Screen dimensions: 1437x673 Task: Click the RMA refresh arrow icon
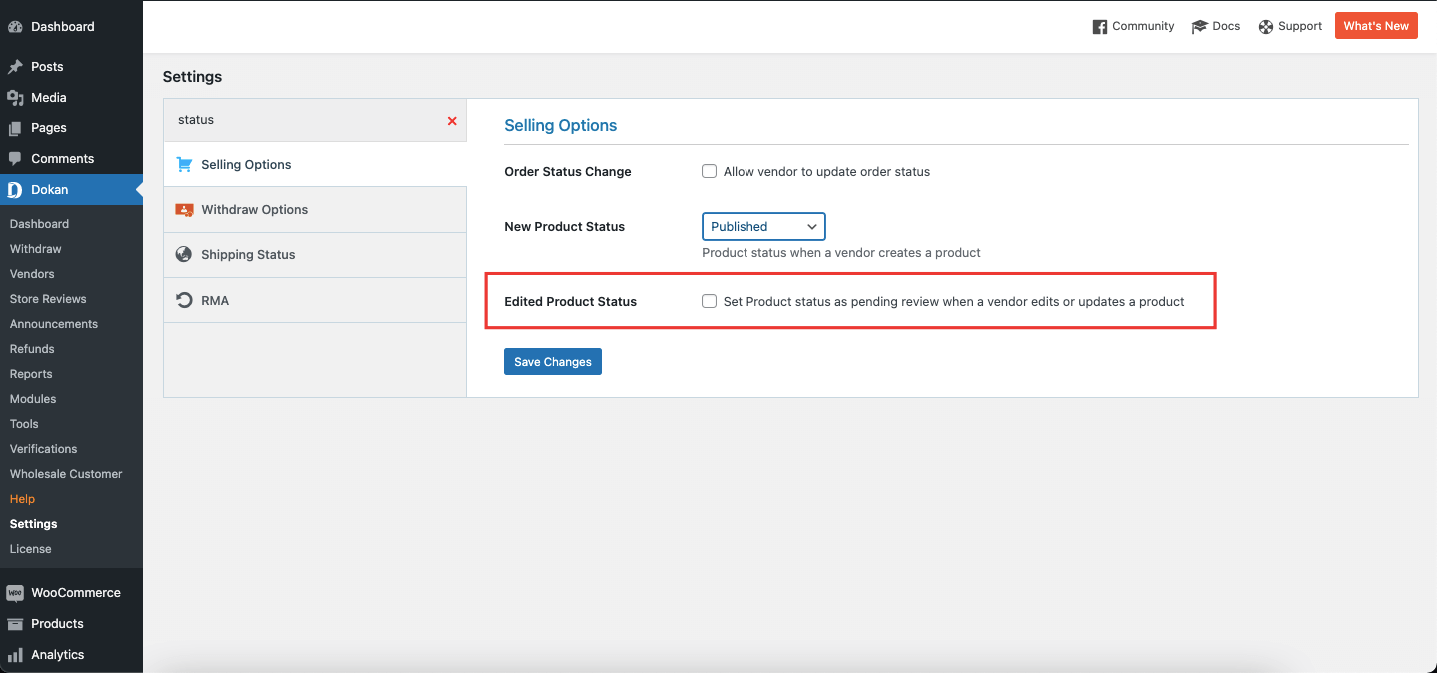[184, 300]
